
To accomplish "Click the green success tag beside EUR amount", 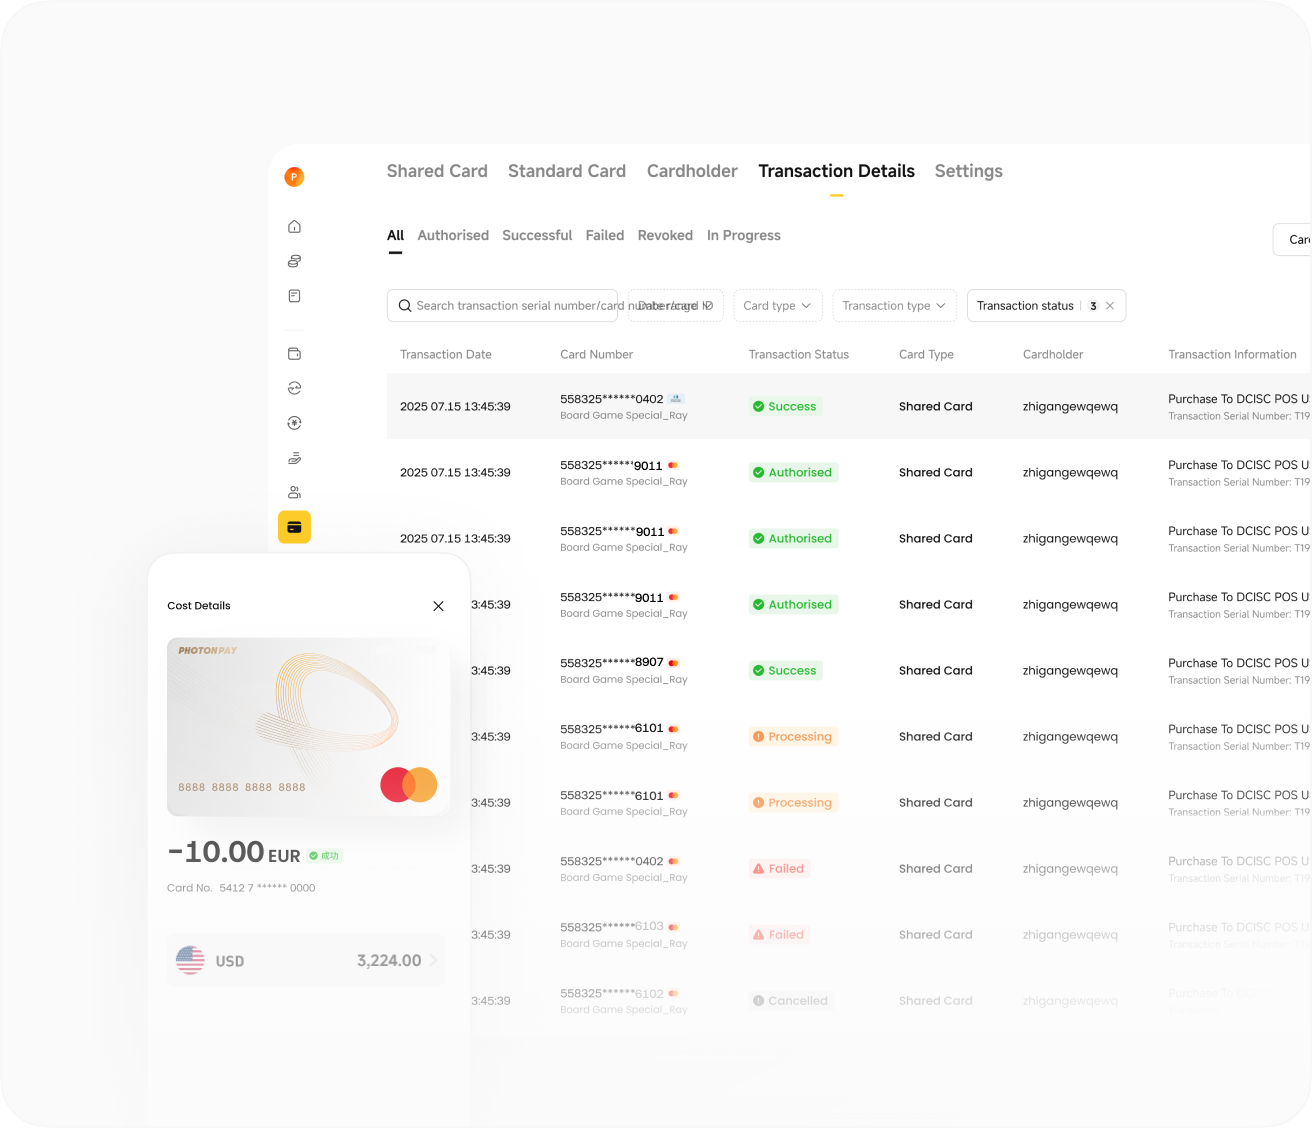I will [x=325, y=856].
